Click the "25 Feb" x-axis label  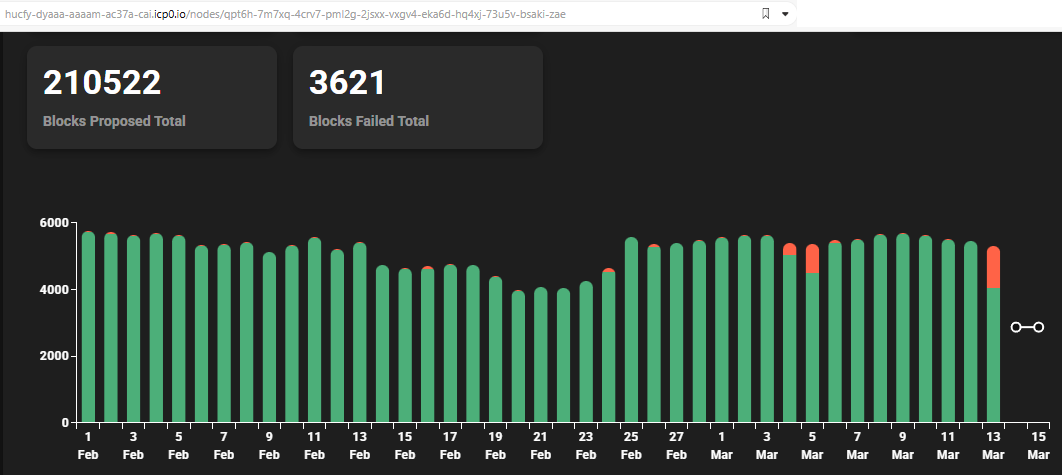[631, 445]
